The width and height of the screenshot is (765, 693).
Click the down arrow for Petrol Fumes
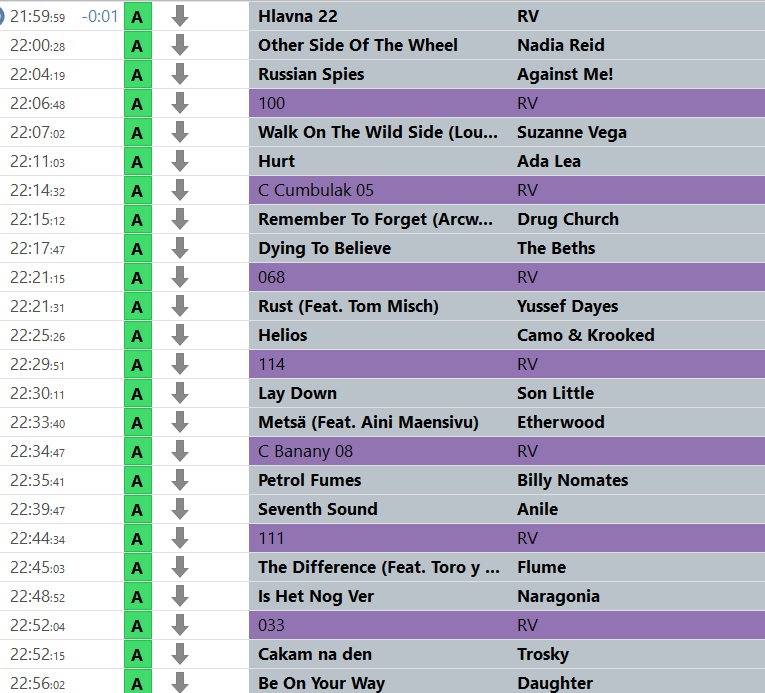[x=180, y=481]
